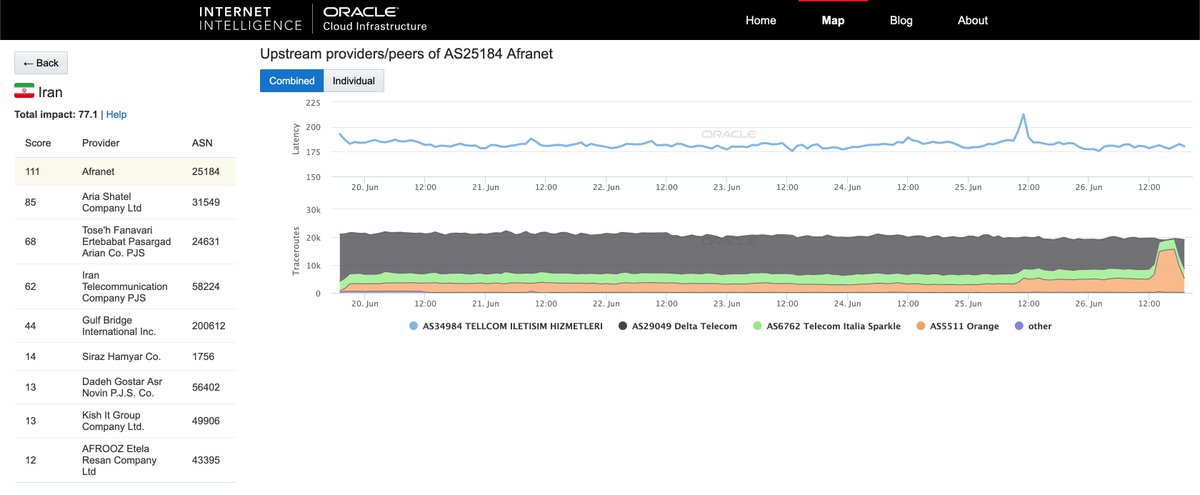Select the Aria Shatel Company Ltd row
This screenshot has width=1200, height=495.
pyautogui.click(x=125, y=202)
